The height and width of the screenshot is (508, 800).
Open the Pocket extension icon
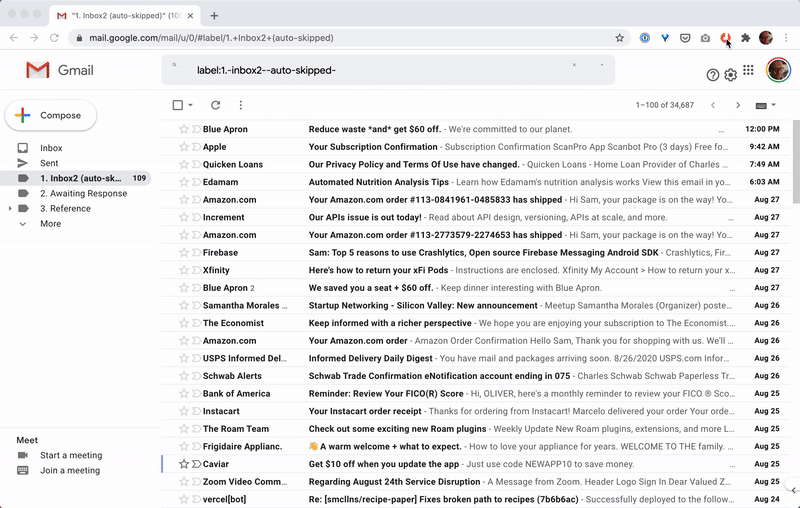click(685, 38)
